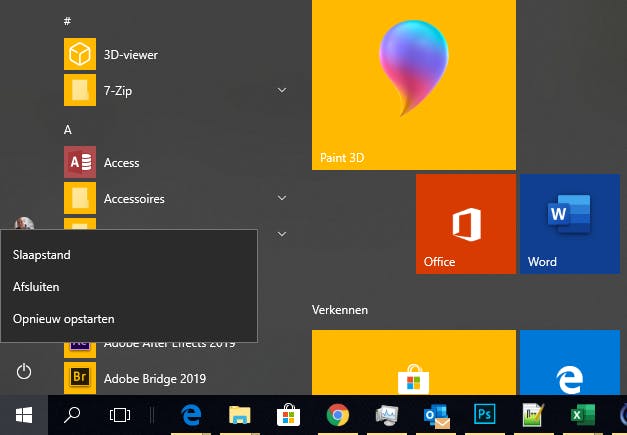This screenshot has width=627, height=435.
Task: Launch Excel from the taskbar
Action: click(583, 415)
